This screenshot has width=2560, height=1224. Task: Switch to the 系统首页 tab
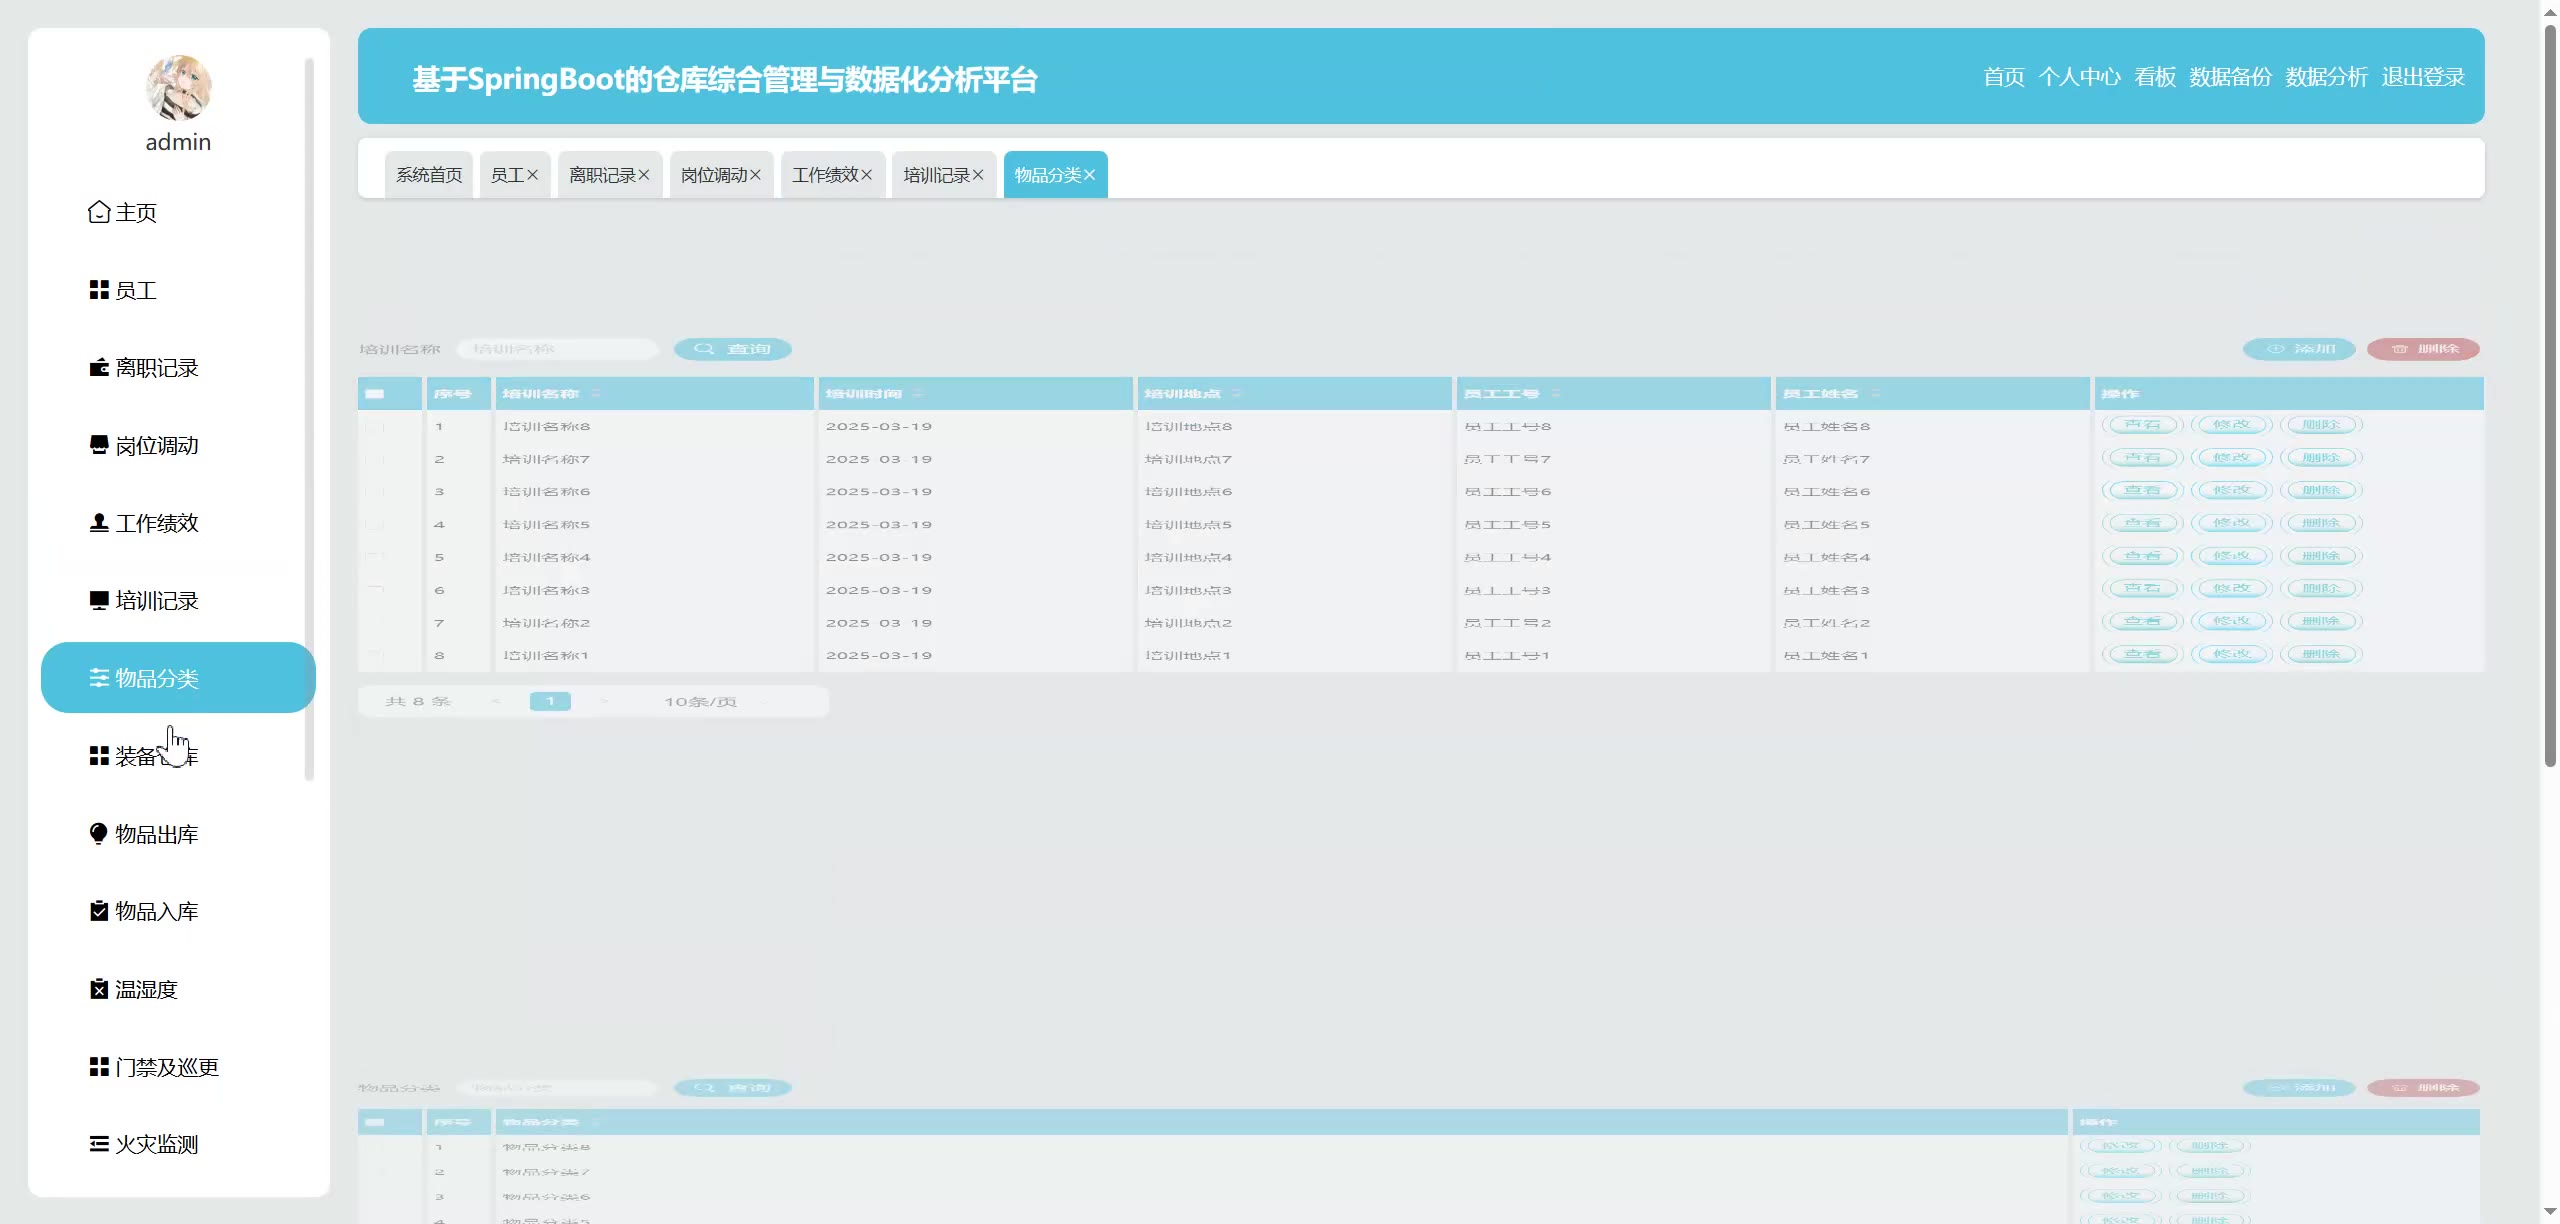429,175
